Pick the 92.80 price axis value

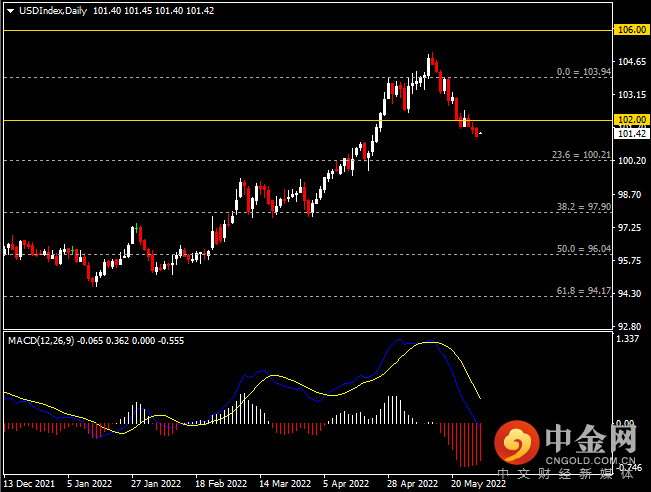[632, 326]
